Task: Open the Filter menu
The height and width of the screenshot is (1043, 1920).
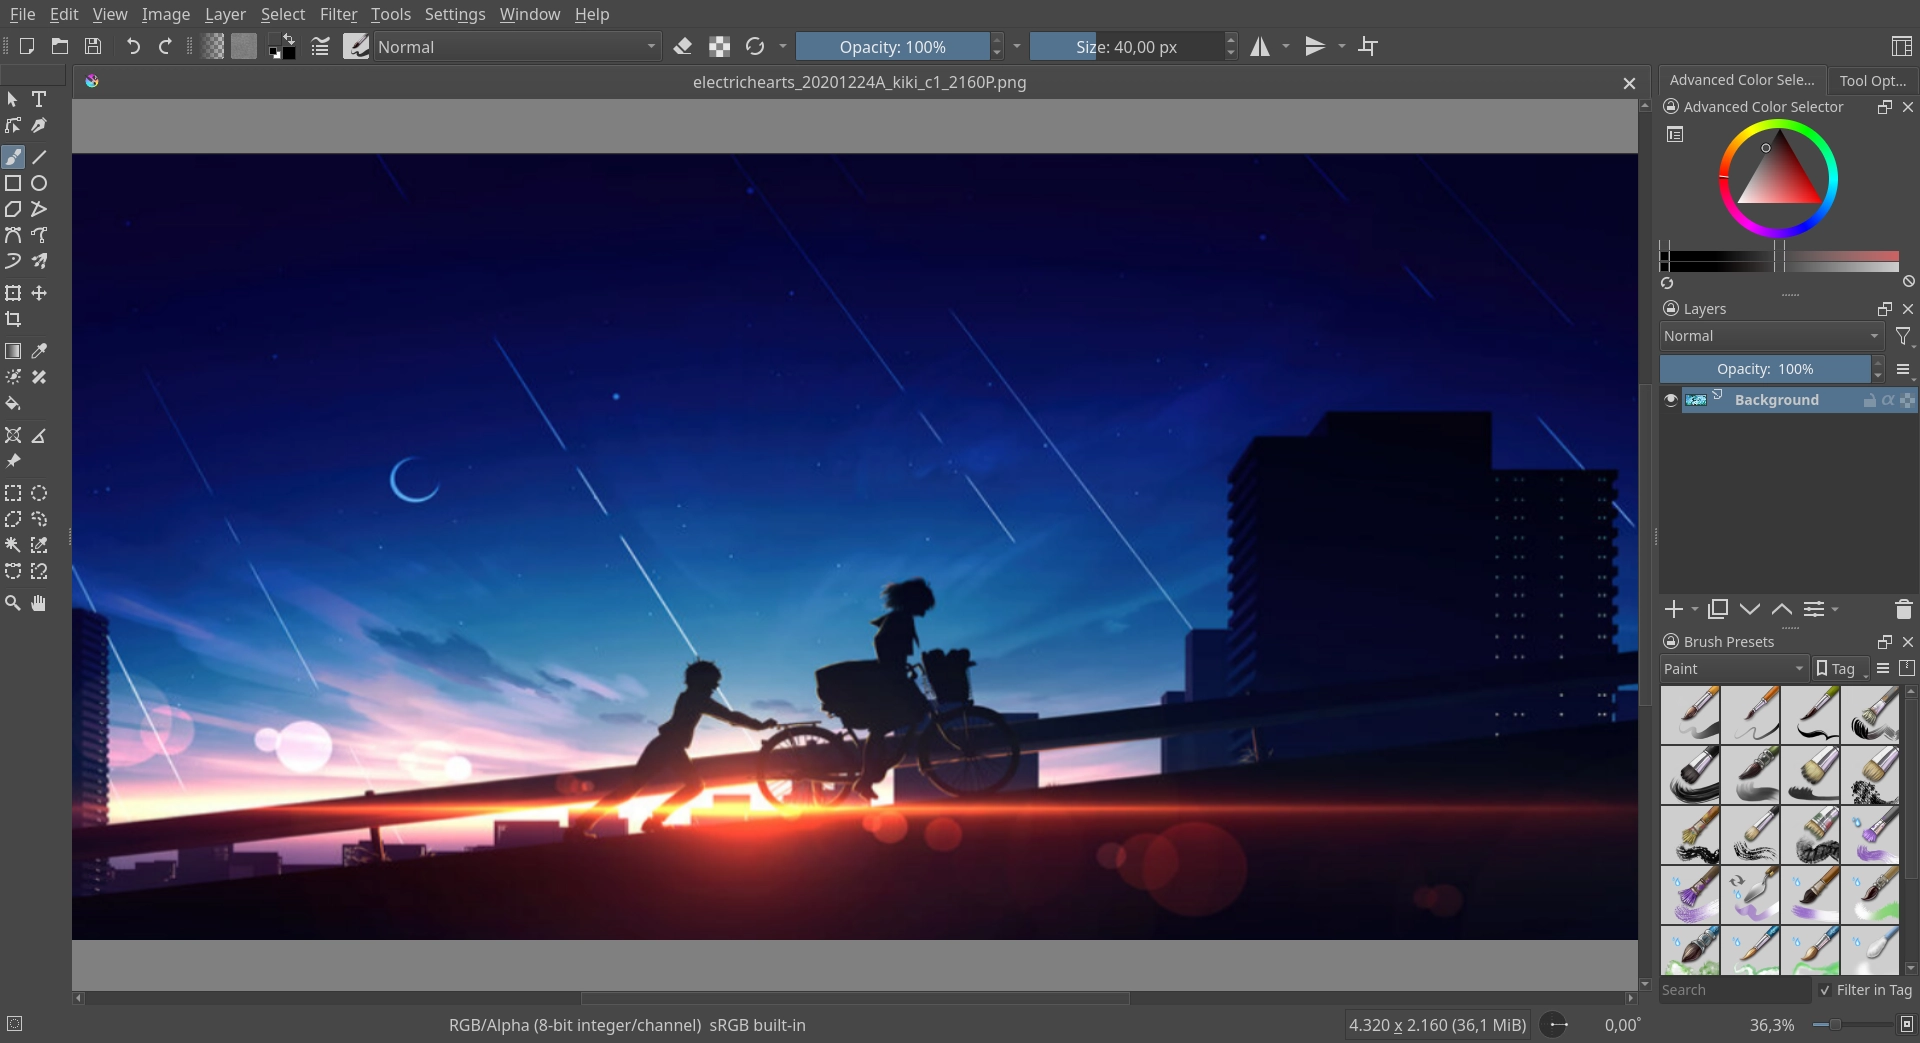Action: click(338, 14)
